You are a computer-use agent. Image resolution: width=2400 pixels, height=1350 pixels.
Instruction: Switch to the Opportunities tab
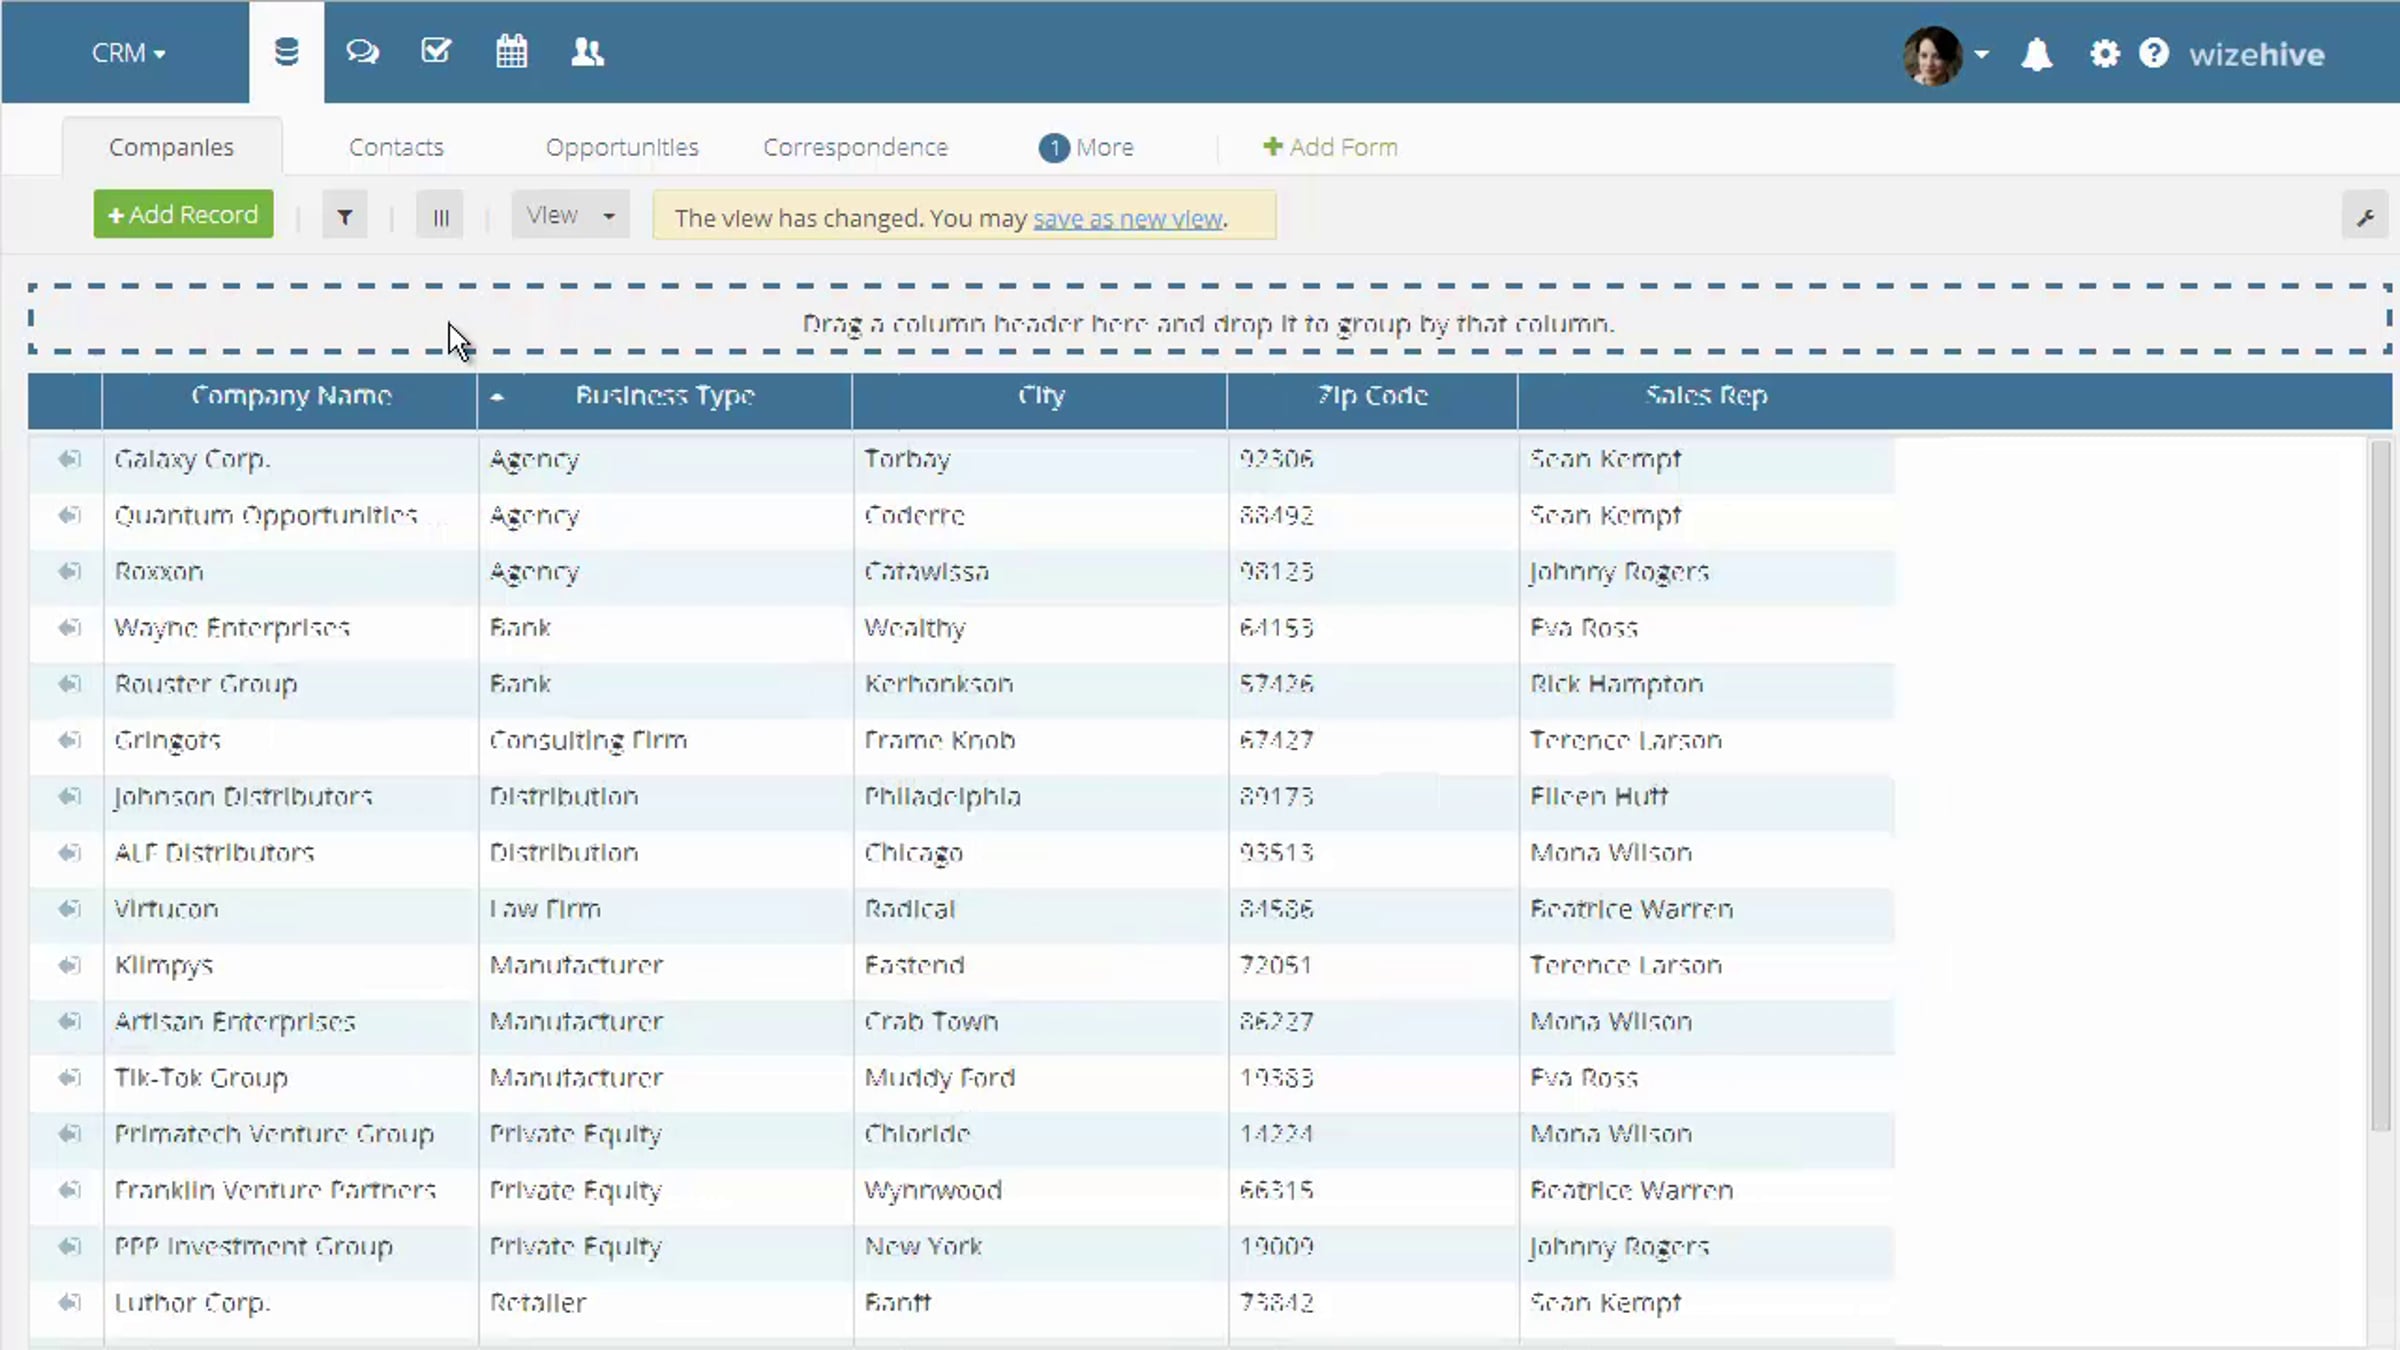[622, 147]
